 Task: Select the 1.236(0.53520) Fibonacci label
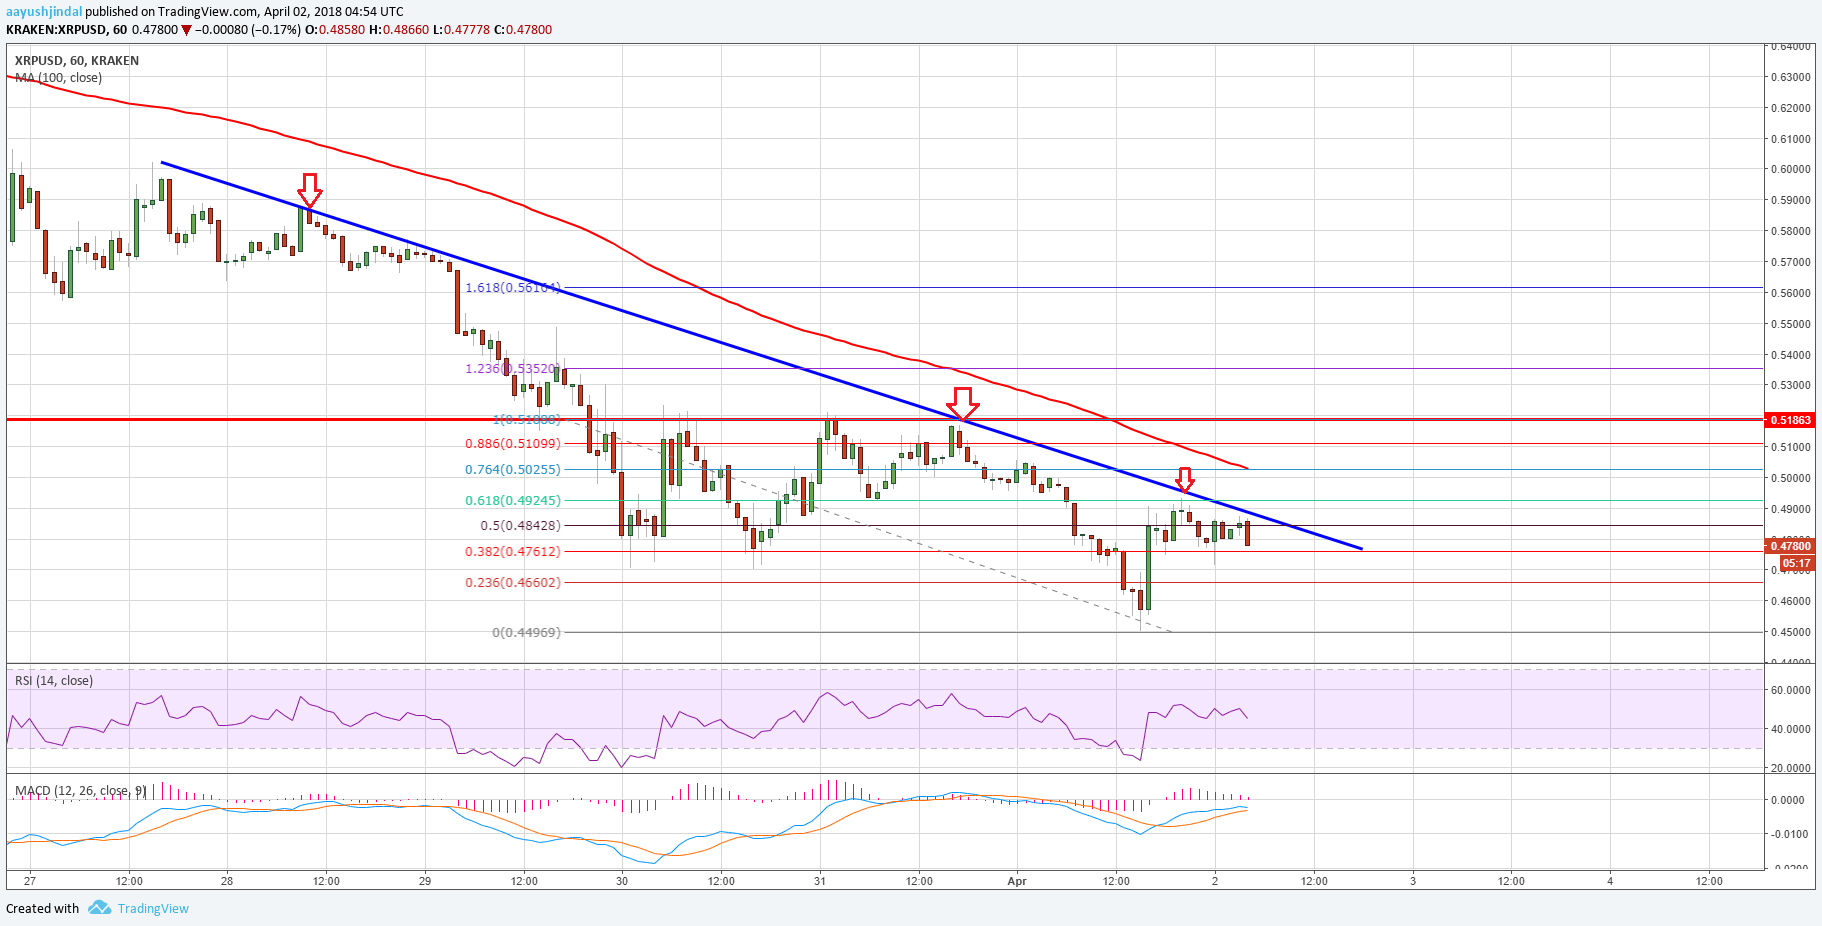(x=511, y=369)
